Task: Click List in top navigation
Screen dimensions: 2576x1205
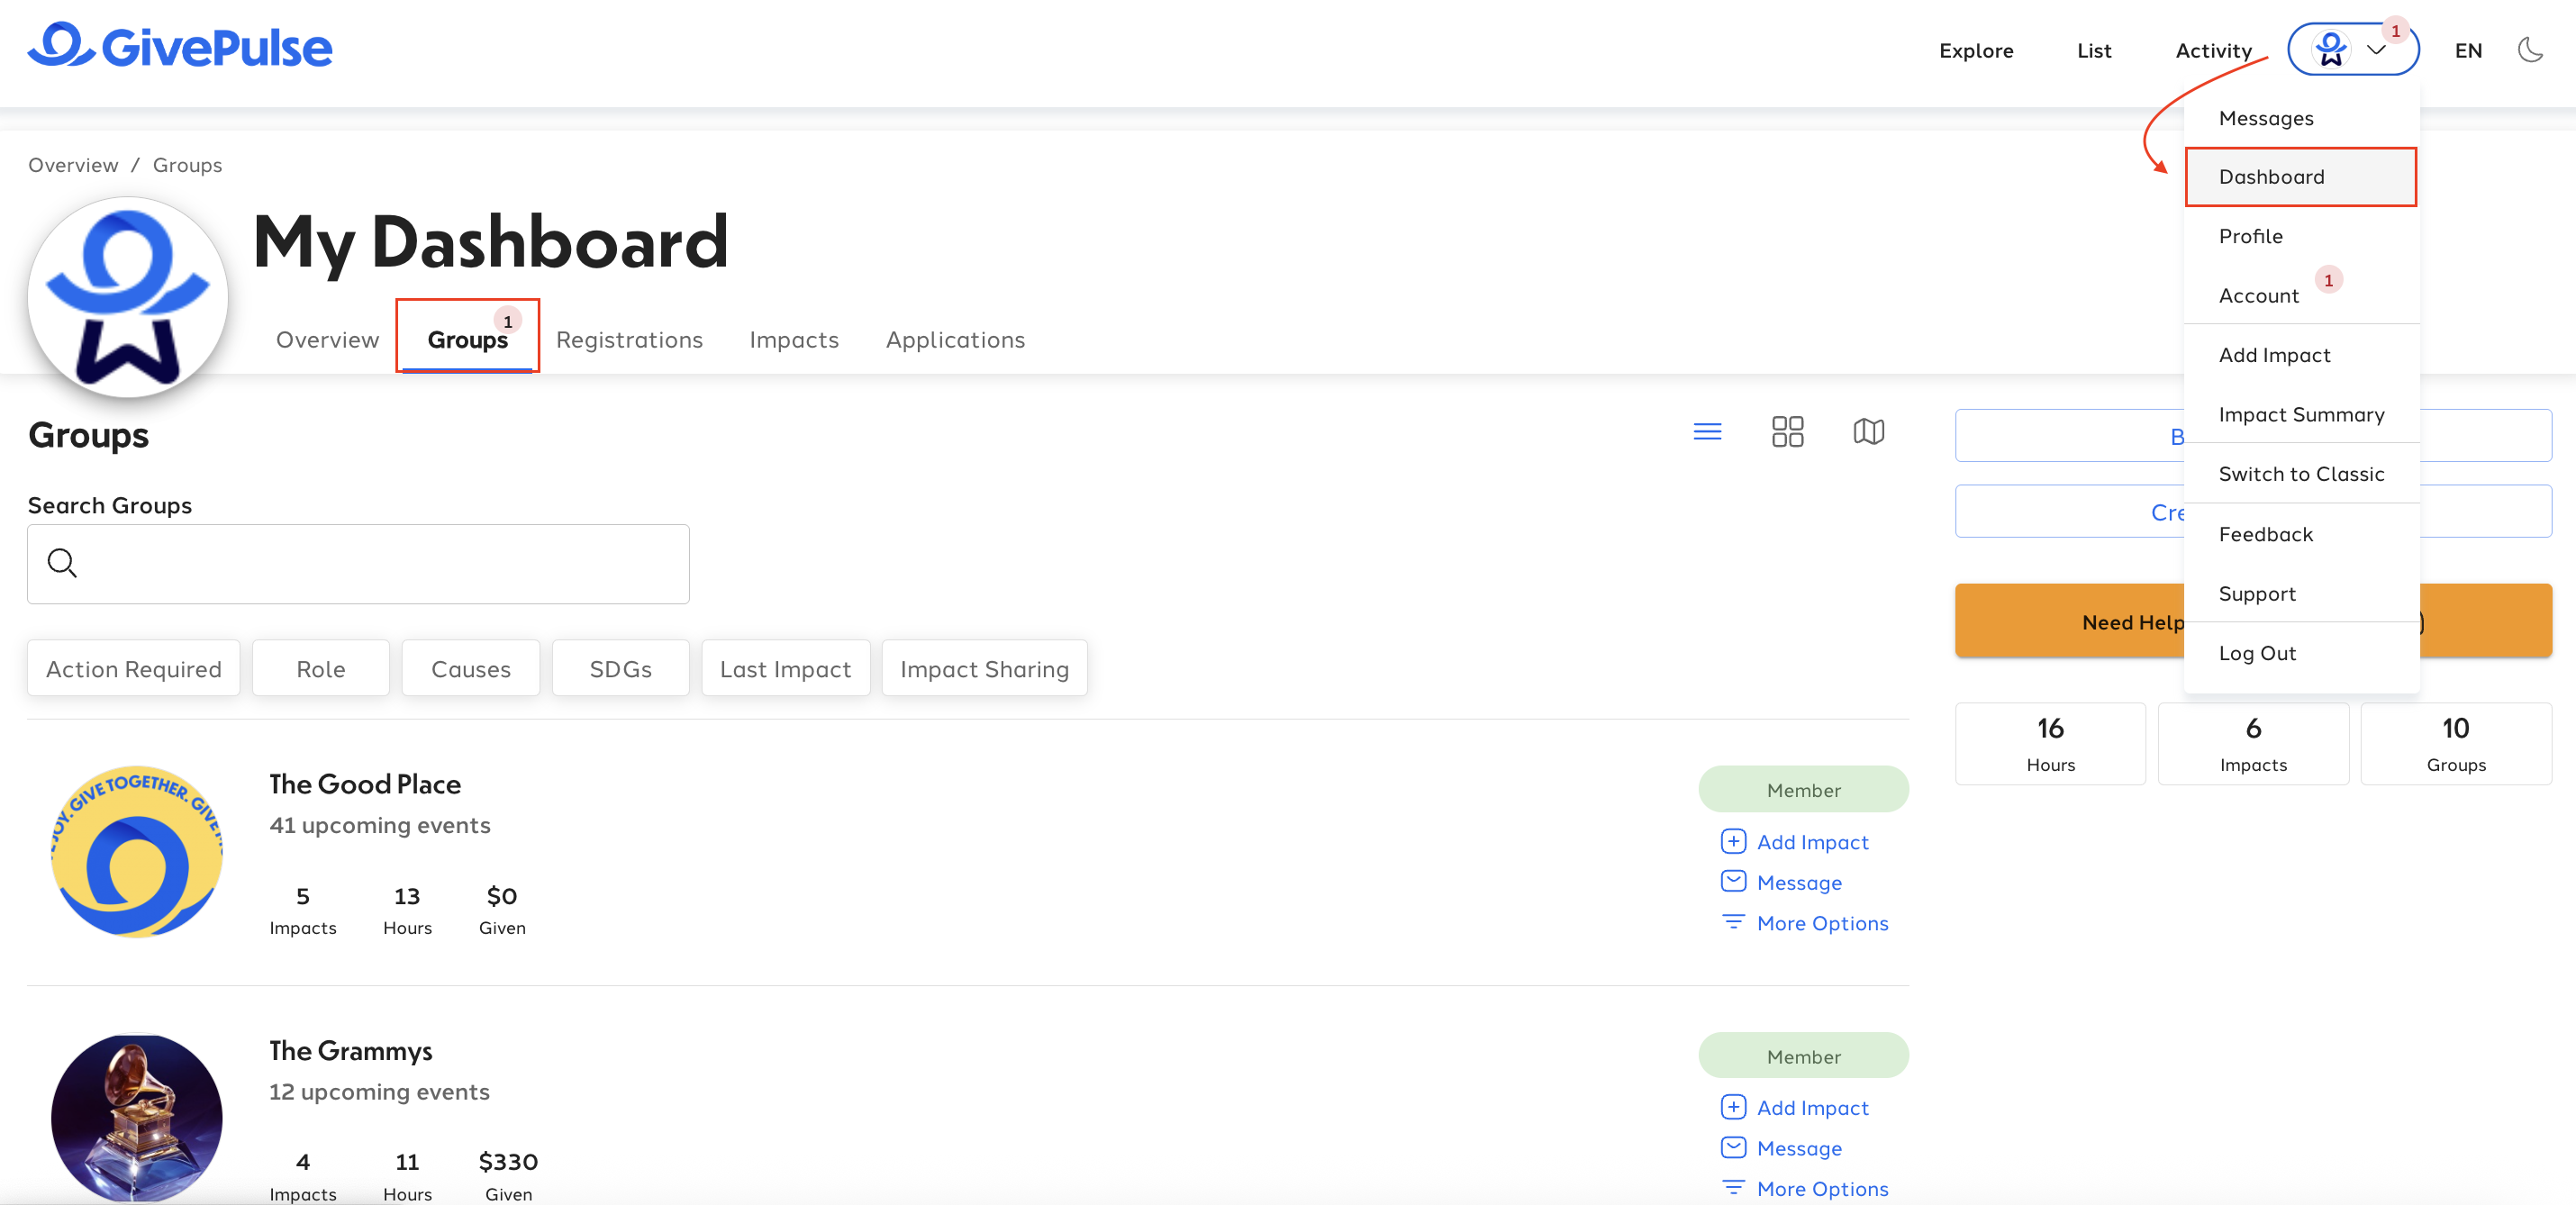Action: [x=2094, y=50]
